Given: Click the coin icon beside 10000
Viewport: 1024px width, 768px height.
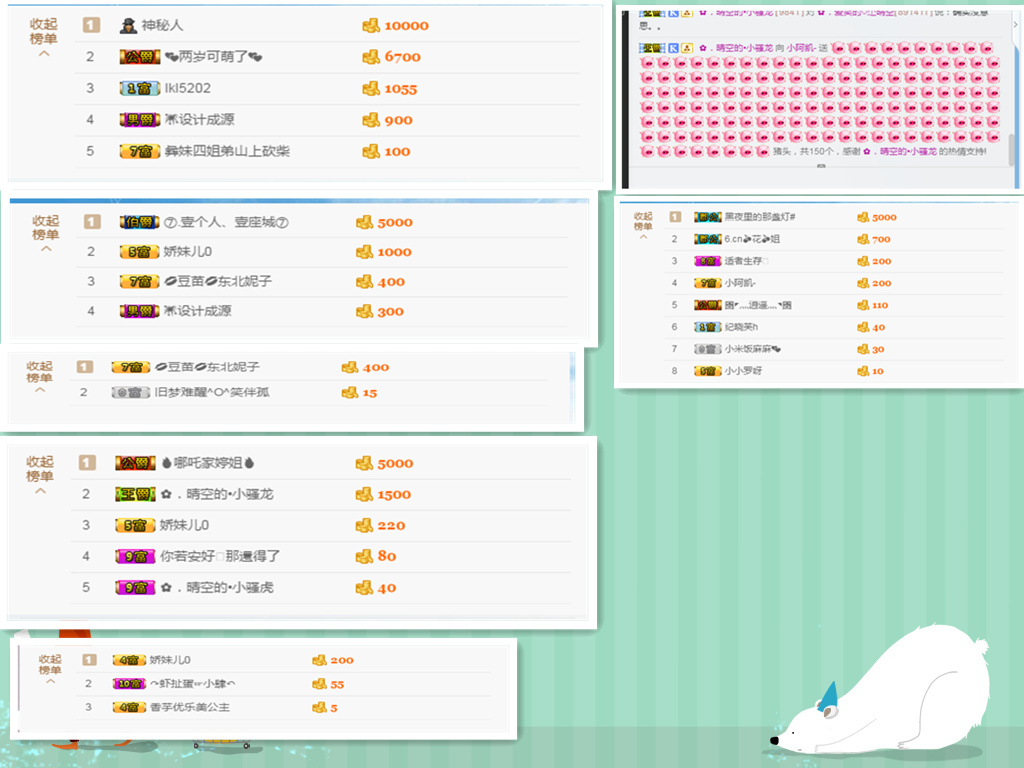Looking at the screenshot, I should tap(371, 25).
